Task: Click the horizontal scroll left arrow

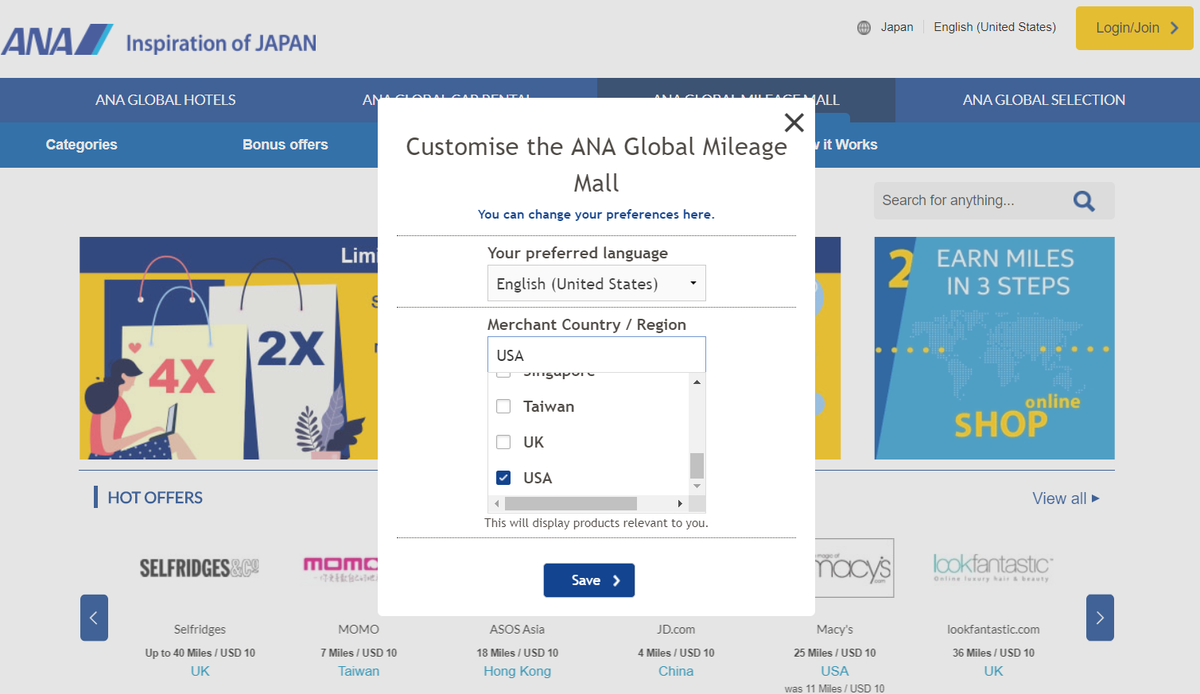Action: point(496,504)
